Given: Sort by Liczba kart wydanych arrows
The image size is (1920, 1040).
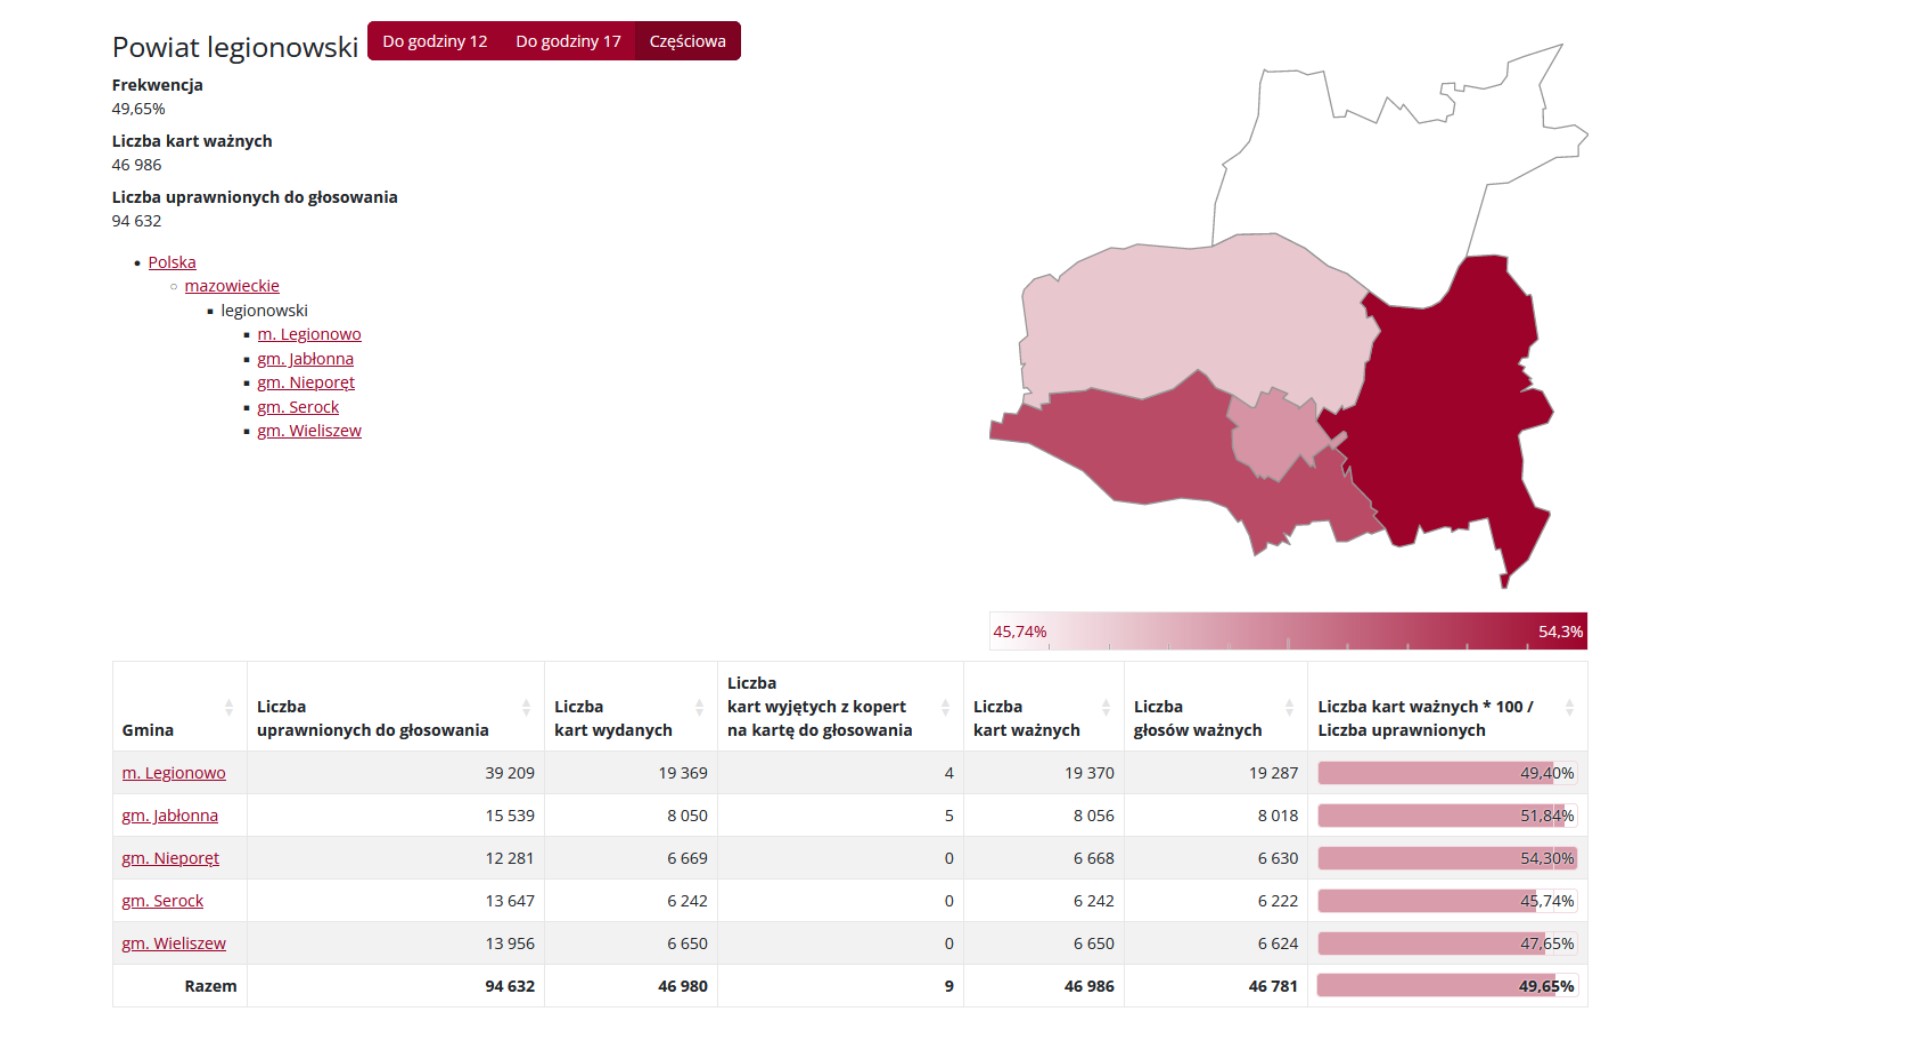Looking at the screenshot, I should [x=699, y=707].
